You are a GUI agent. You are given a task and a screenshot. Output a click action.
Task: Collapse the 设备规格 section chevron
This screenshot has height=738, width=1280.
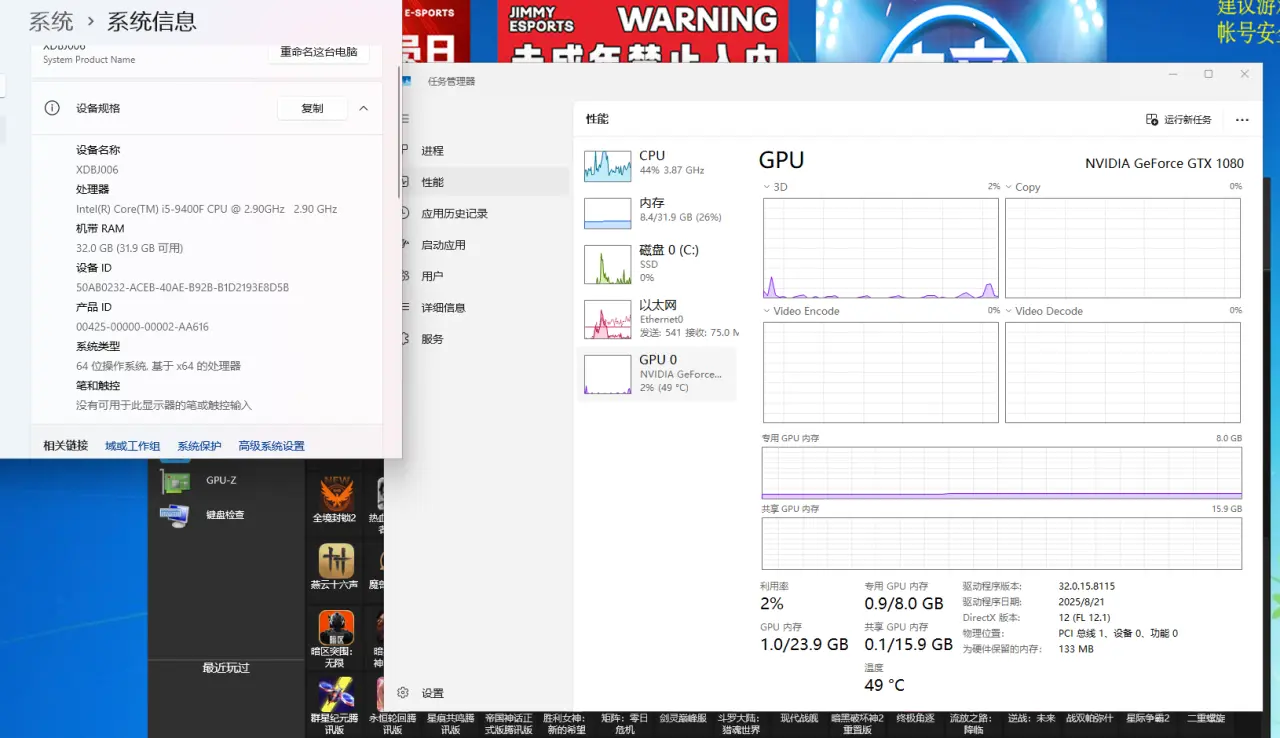click(x=364, y=108)
